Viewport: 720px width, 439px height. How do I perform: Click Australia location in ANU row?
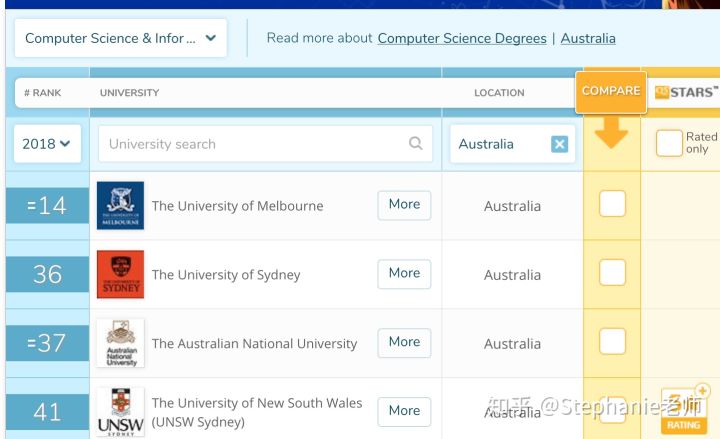(x=512, y=344)
